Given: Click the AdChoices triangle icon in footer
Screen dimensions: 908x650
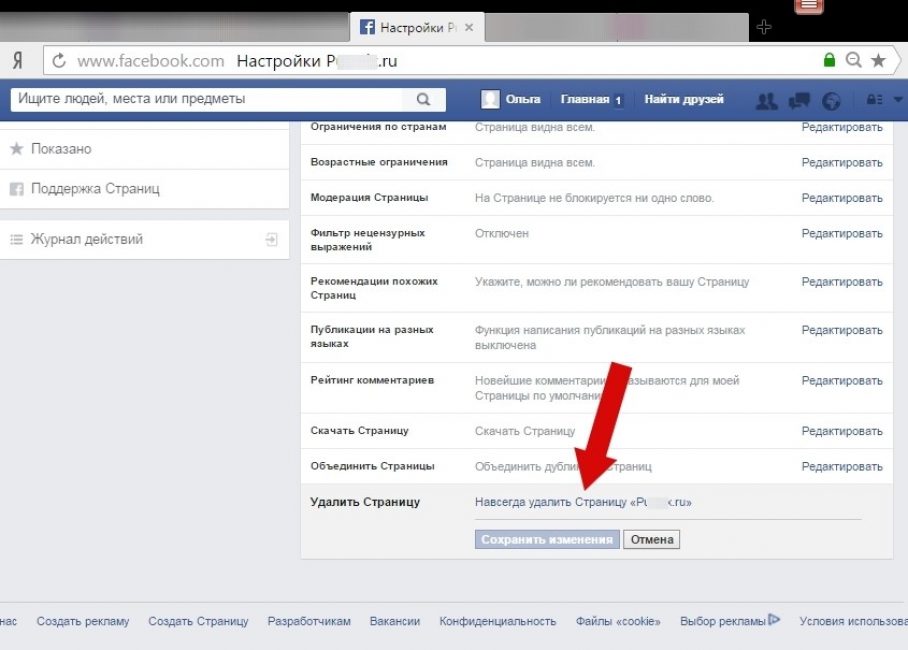Looking at the screenshot, I should [774, 619].
